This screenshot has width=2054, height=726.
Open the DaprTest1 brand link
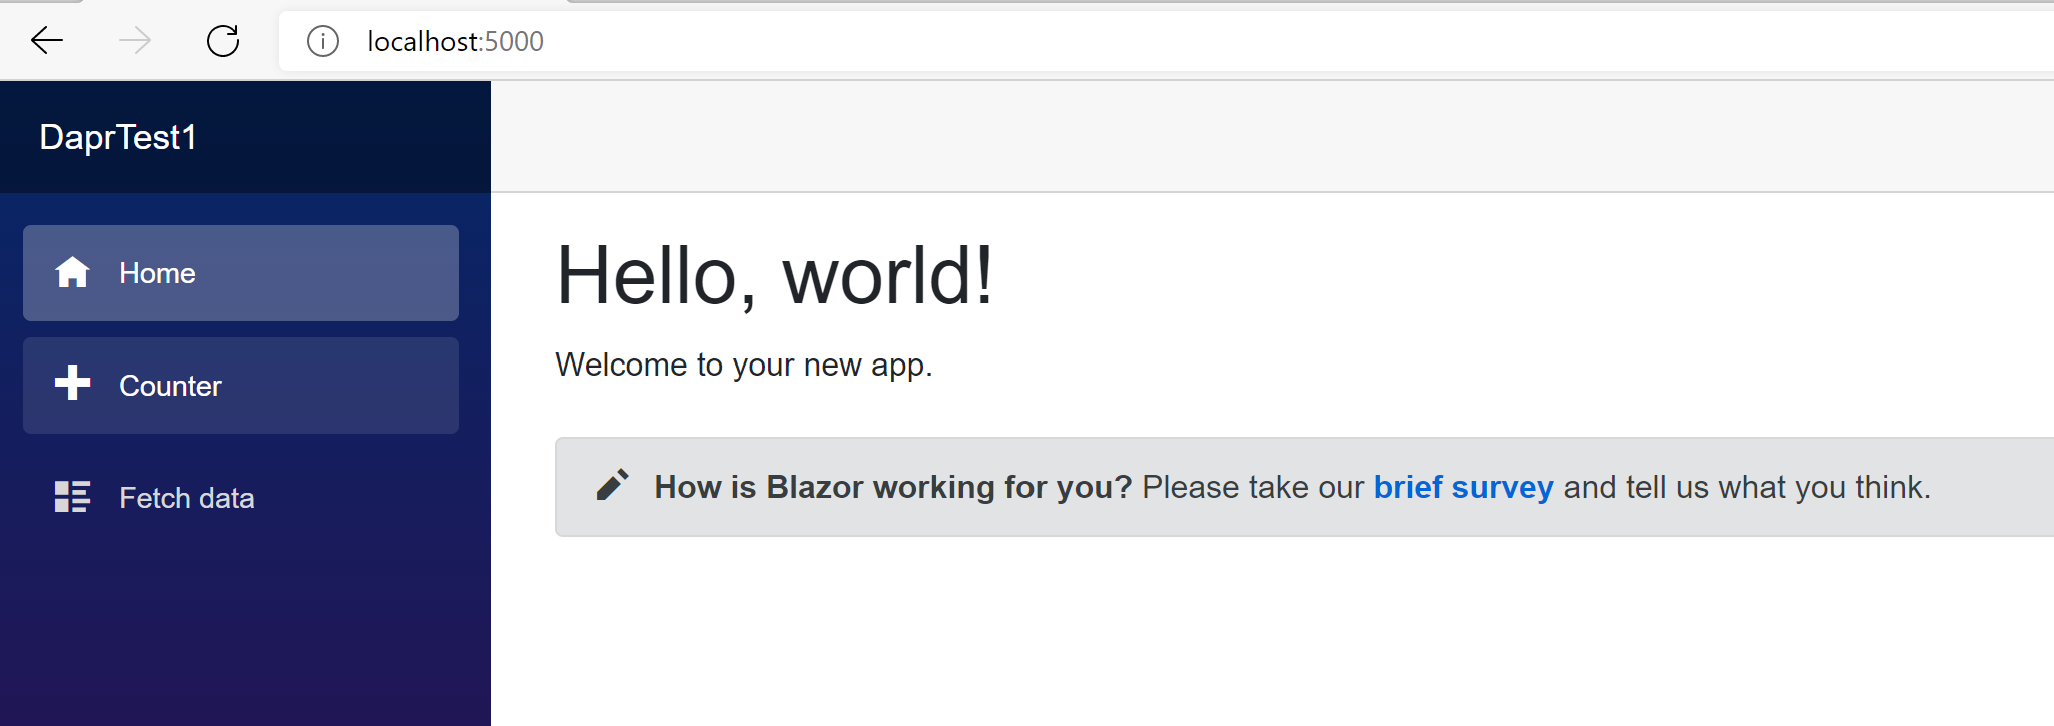pos(118,137)
